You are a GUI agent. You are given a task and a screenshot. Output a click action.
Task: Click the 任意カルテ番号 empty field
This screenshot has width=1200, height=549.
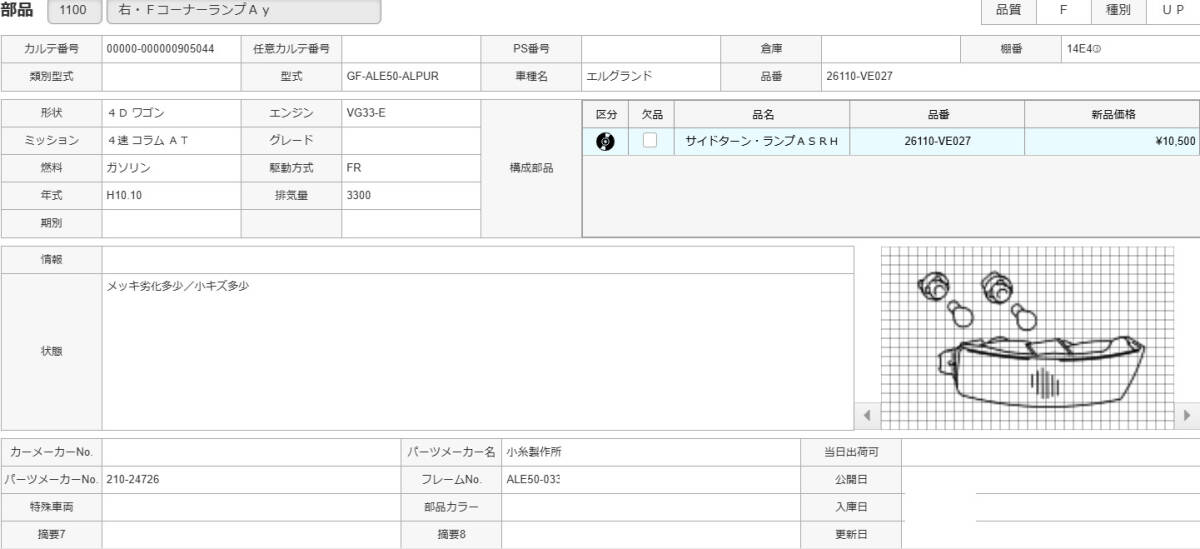pyautogui.click(x=411, y=48)
